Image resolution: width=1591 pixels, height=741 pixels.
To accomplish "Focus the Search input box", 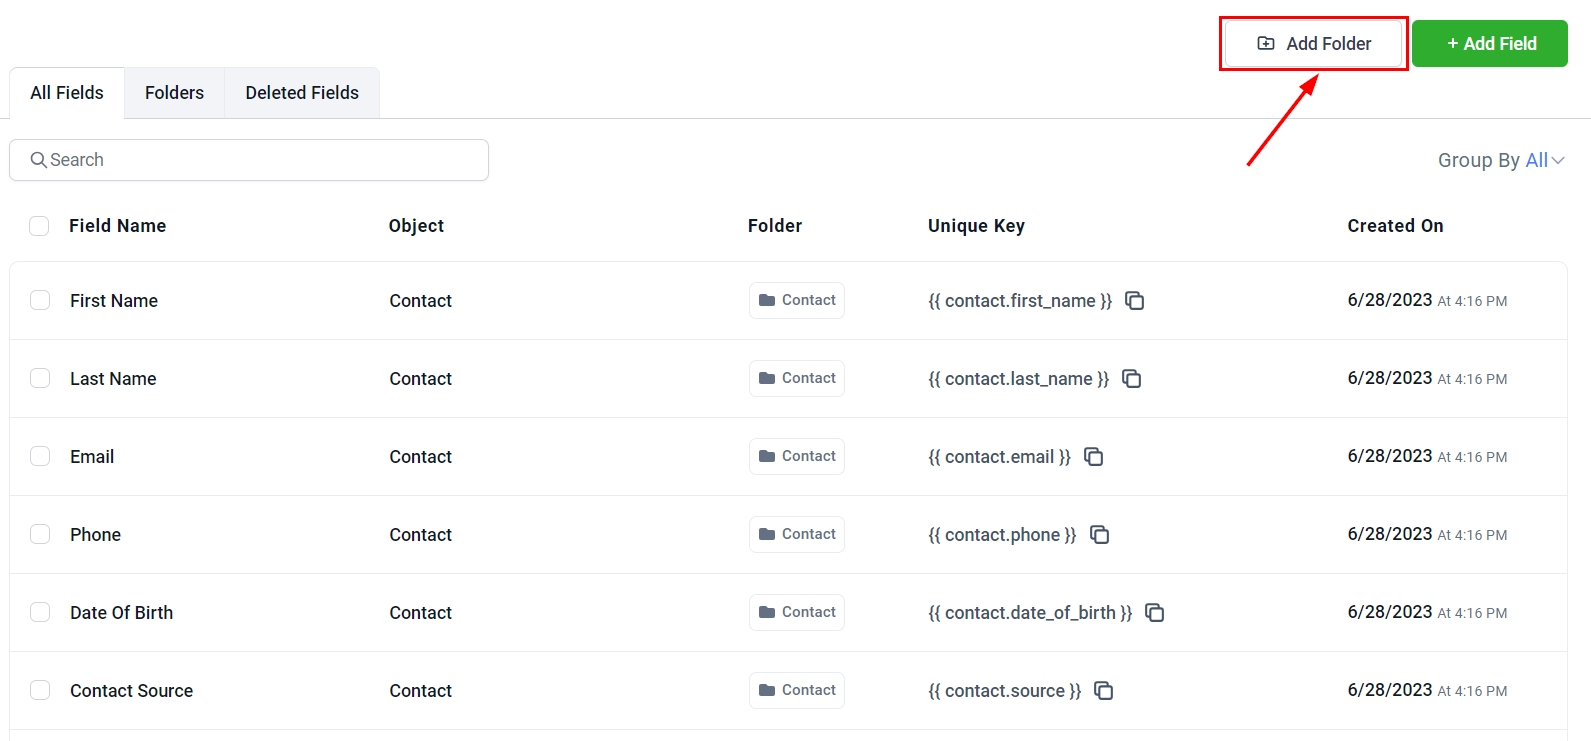I will point(249,160).
